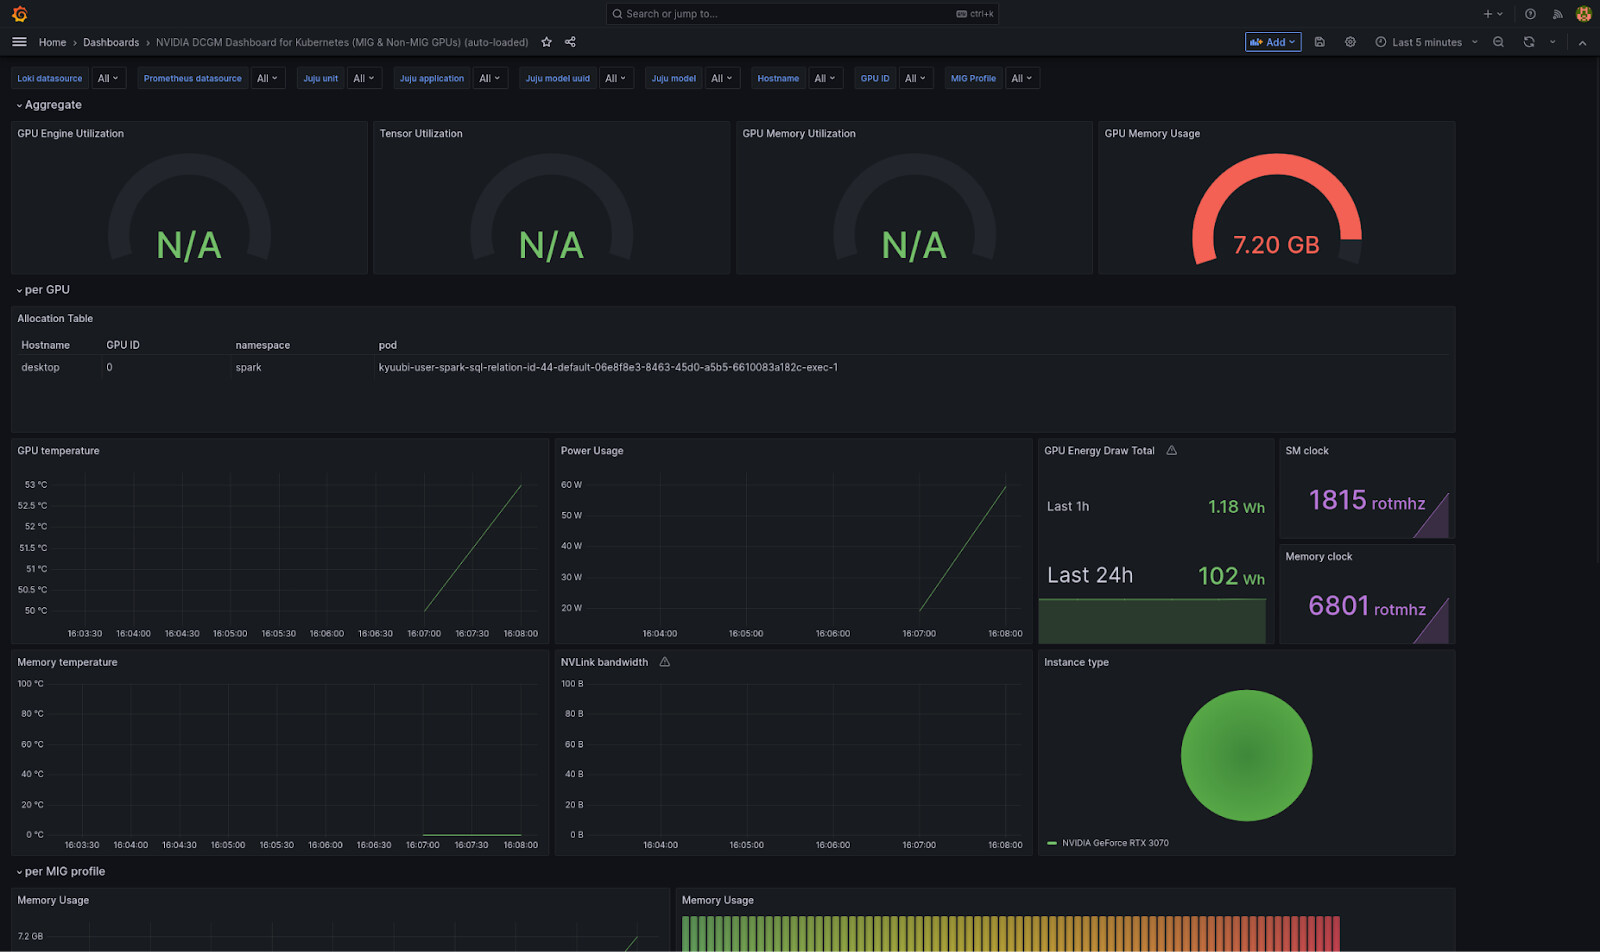Open the news feed icon
The width and height of the screenshot is (1600, 952).
[1557, 14]
